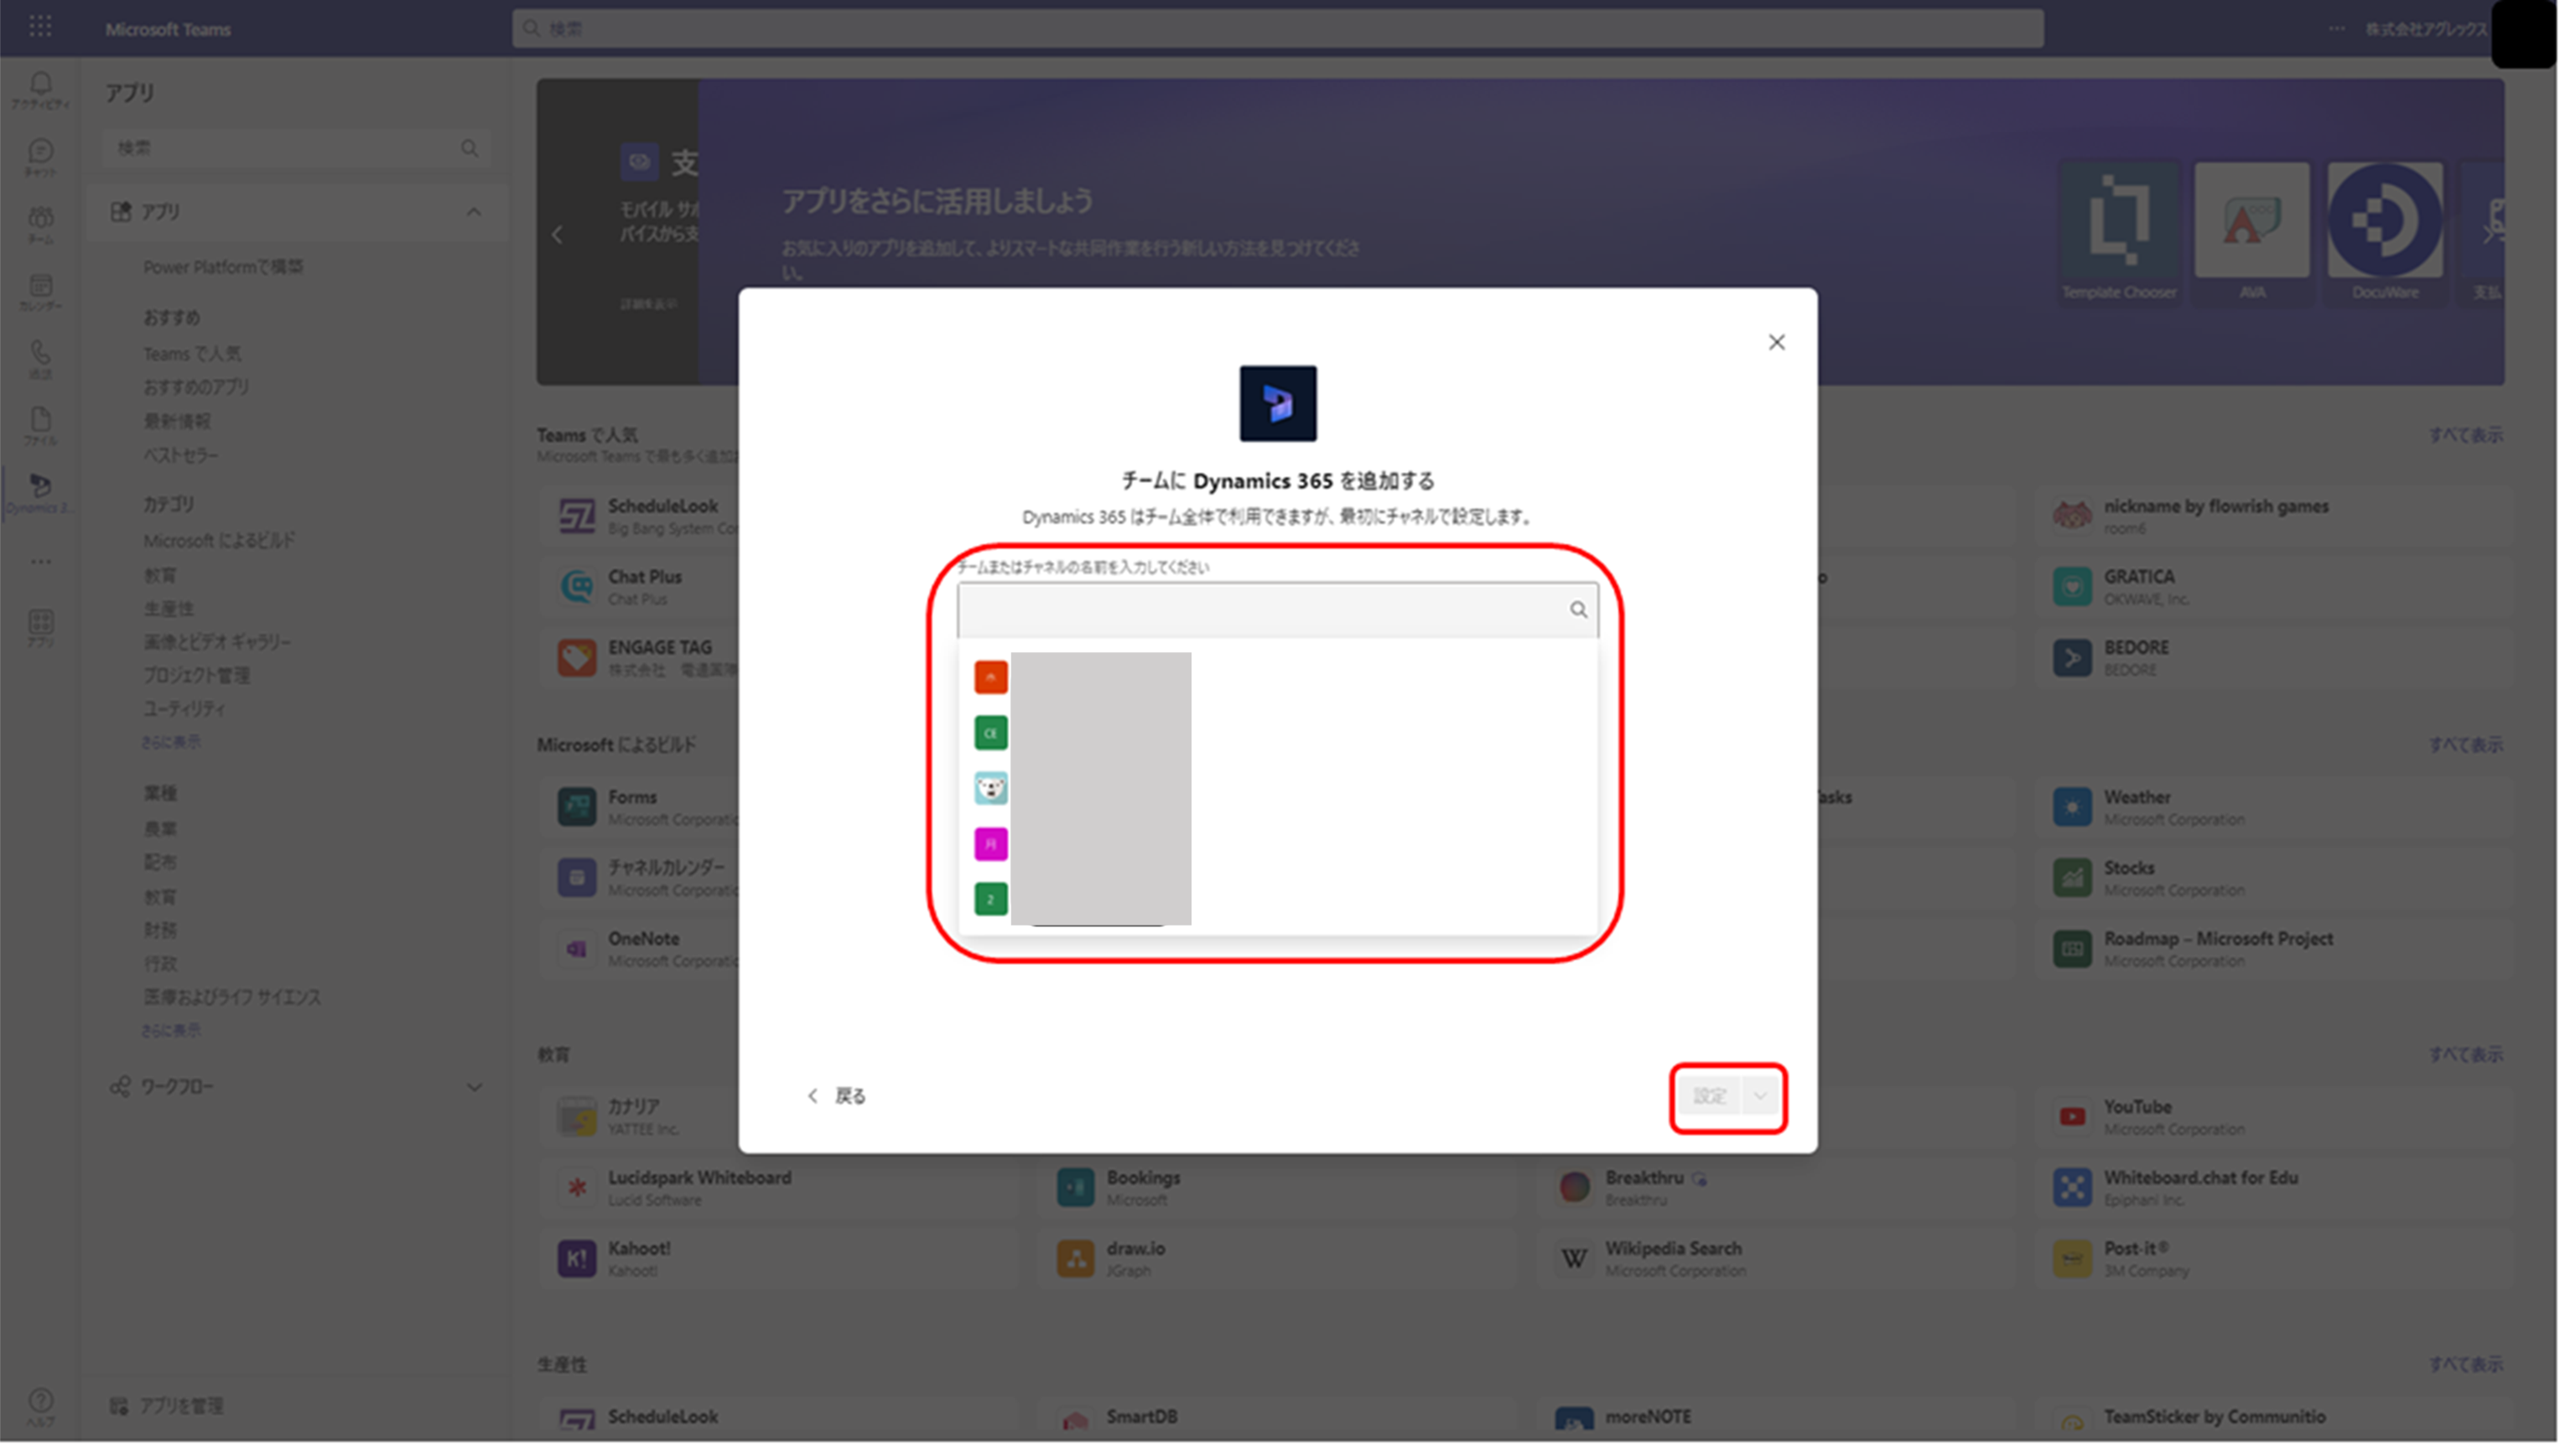Click the Wikipedia Search app icon
Image resolution: width=2576 pixels, height=1452 pixels.
[x=1574, y=1258]
